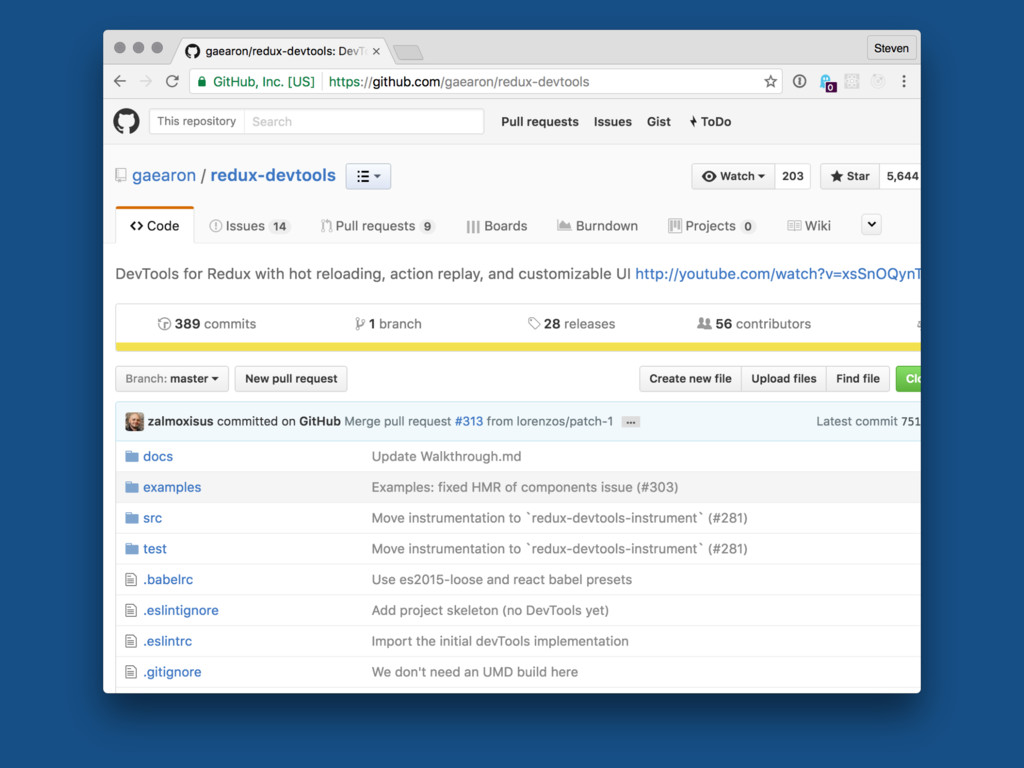Click the .eslintrc file icon

tap(131, 641)
